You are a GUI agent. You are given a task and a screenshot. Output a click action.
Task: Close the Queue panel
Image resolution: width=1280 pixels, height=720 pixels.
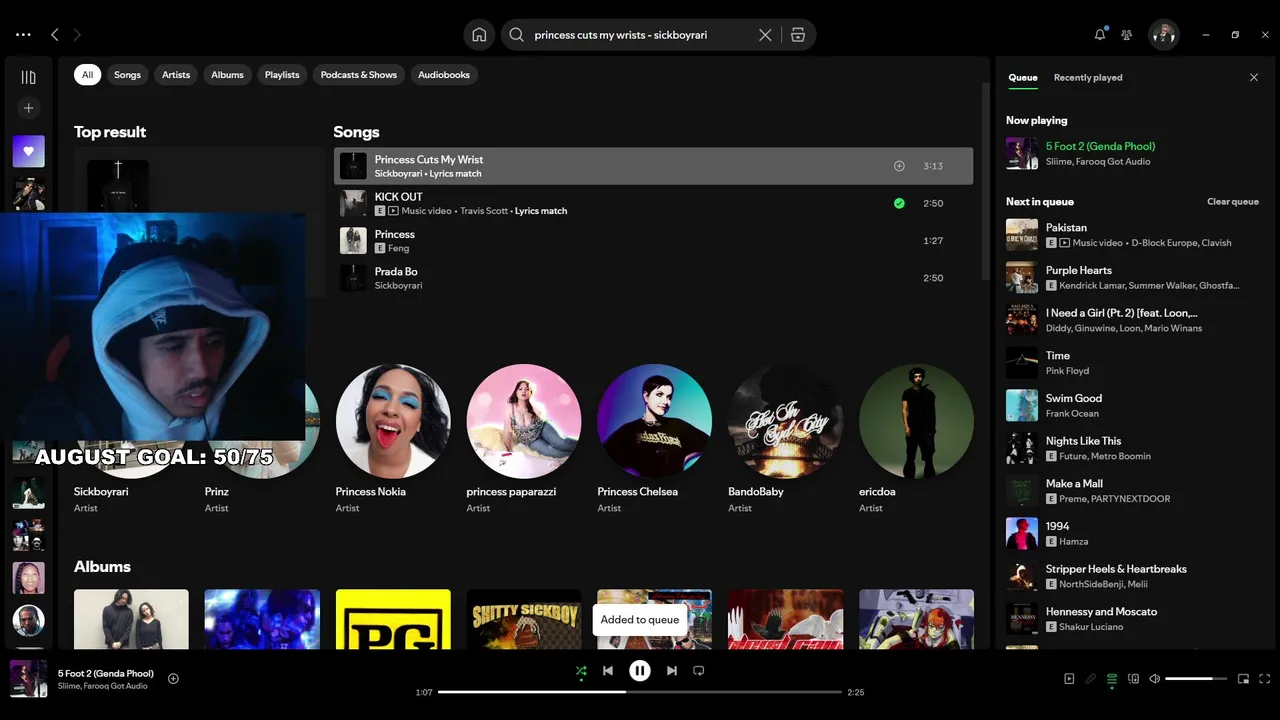[1254, 77]
